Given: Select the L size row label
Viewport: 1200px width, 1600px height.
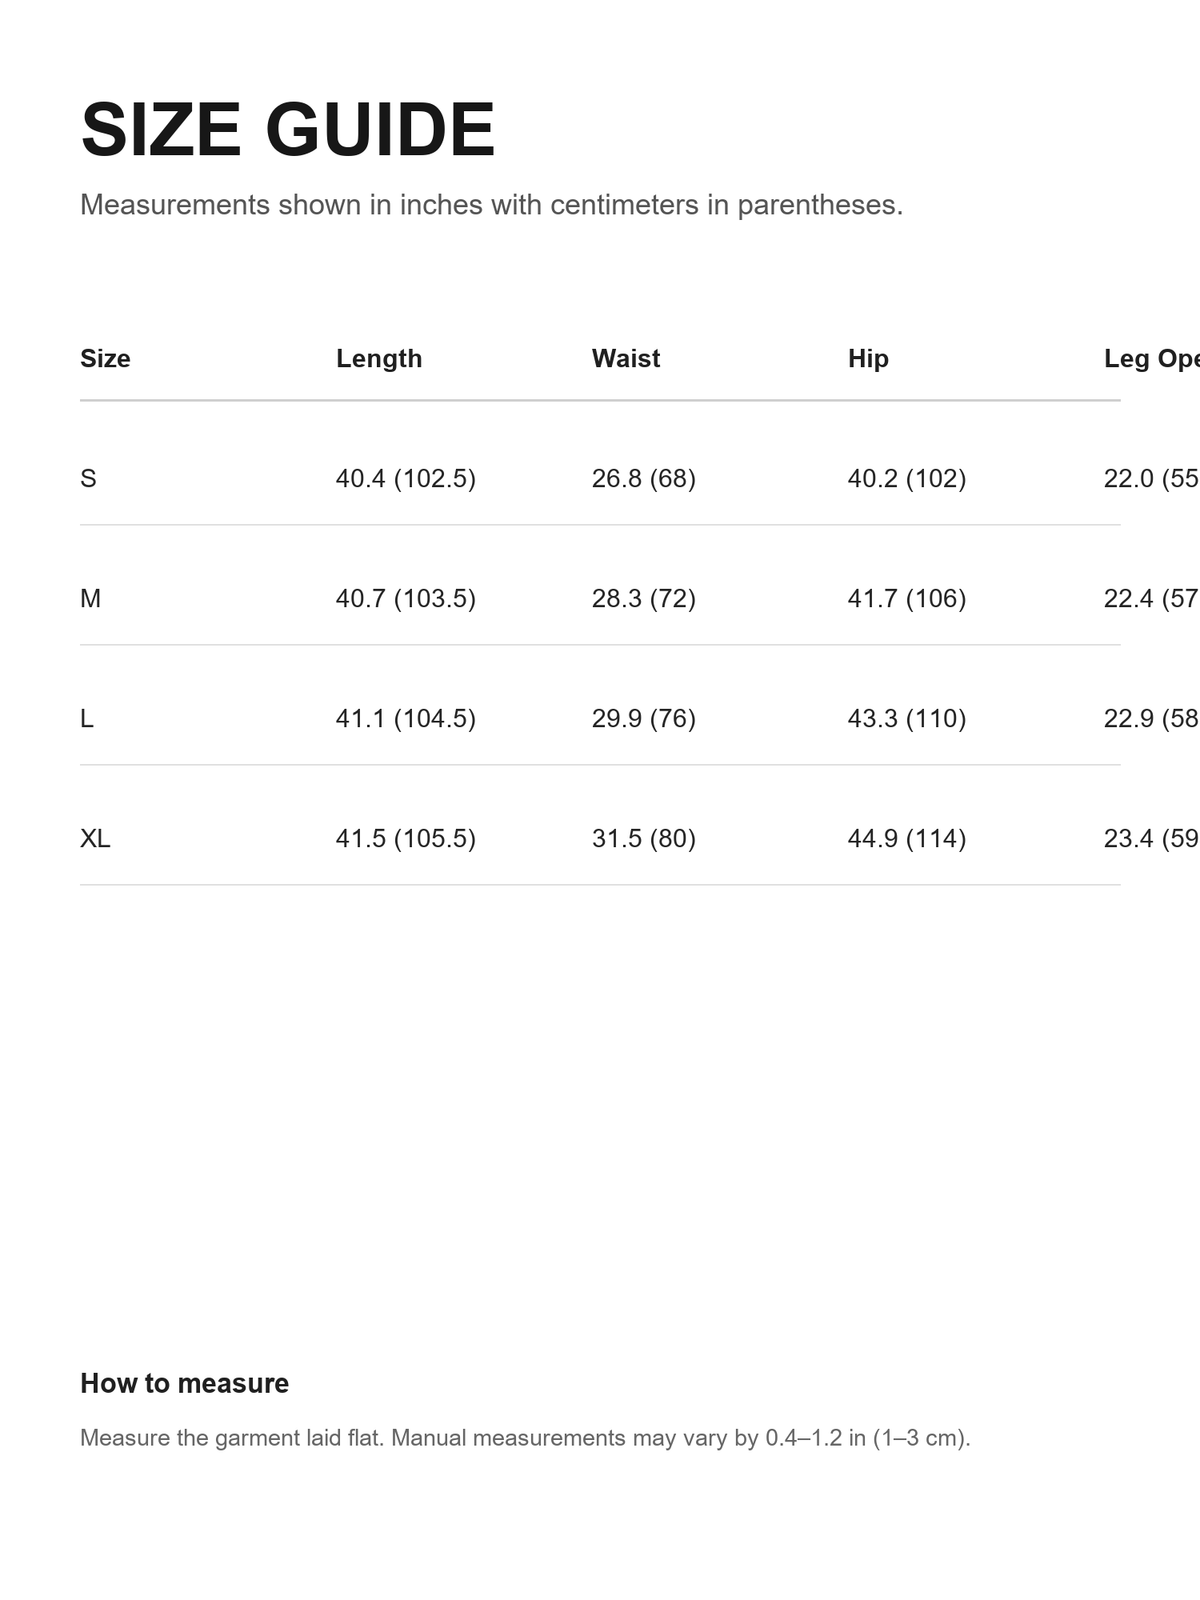Looking at the screenshot, I should pos(87,718).
